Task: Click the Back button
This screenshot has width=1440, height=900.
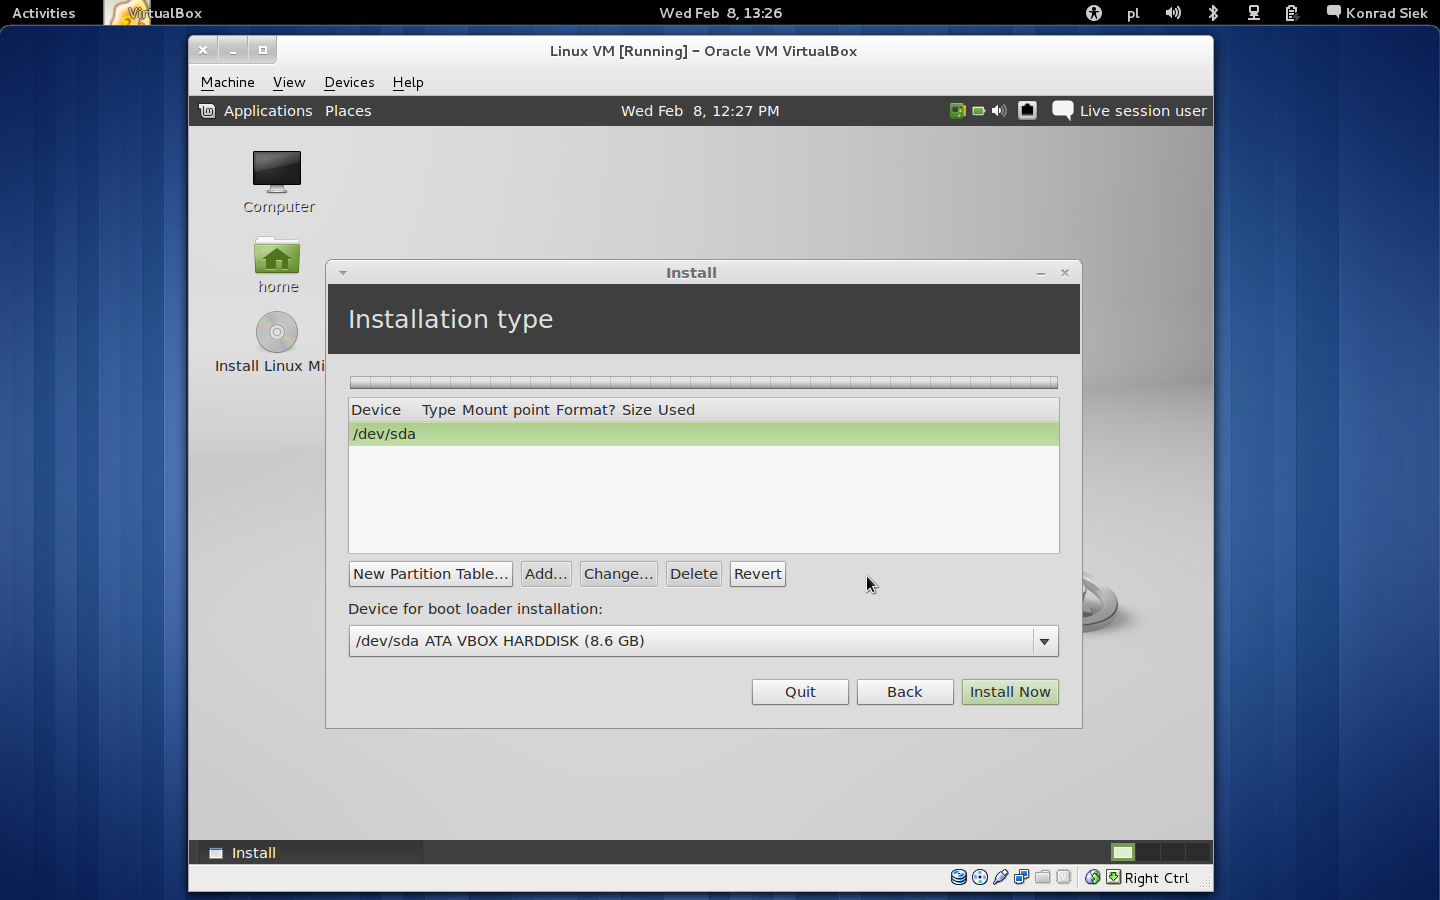Action: pyautogui.click(x=905, y=692)
